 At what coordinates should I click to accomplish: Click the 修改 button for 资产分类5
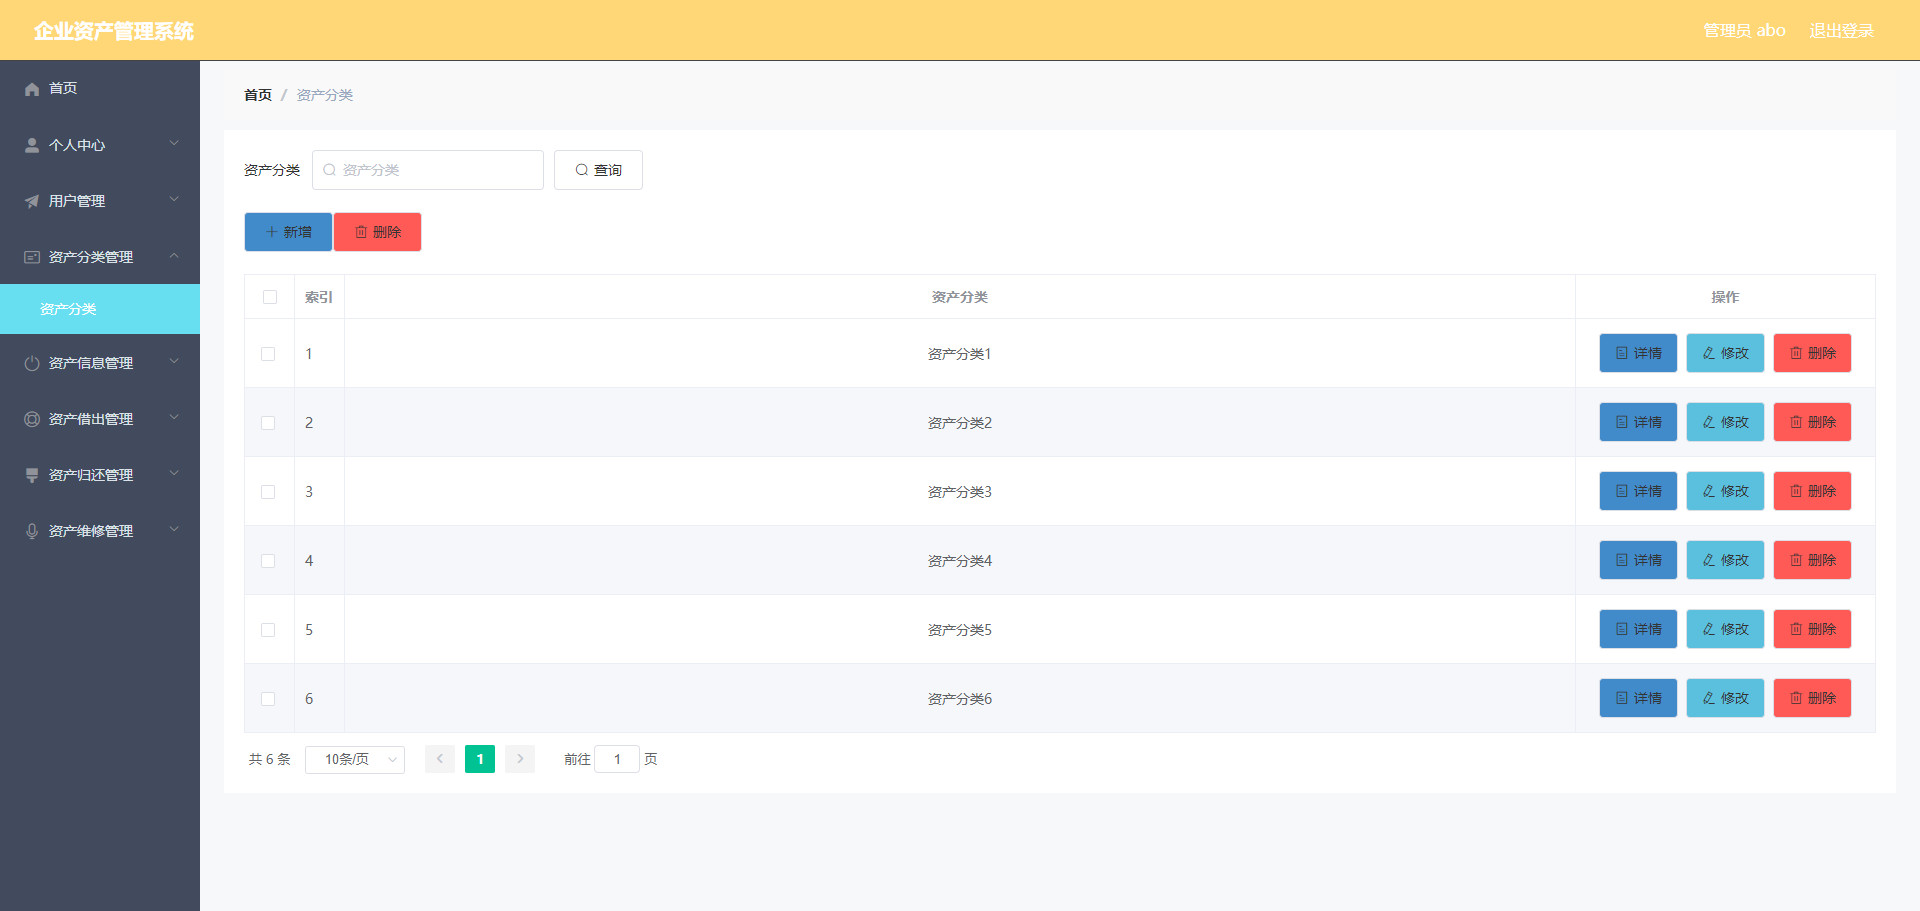click(x=1725, y=629)
